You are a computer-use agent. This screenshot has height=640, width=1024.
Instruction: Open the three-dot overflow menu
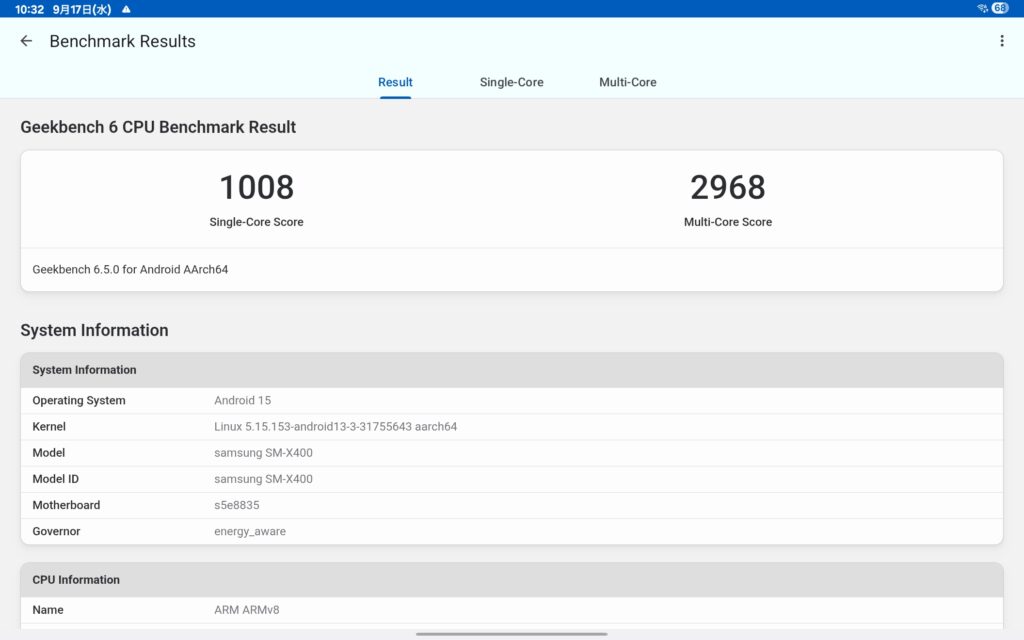tap(1001, 41)
